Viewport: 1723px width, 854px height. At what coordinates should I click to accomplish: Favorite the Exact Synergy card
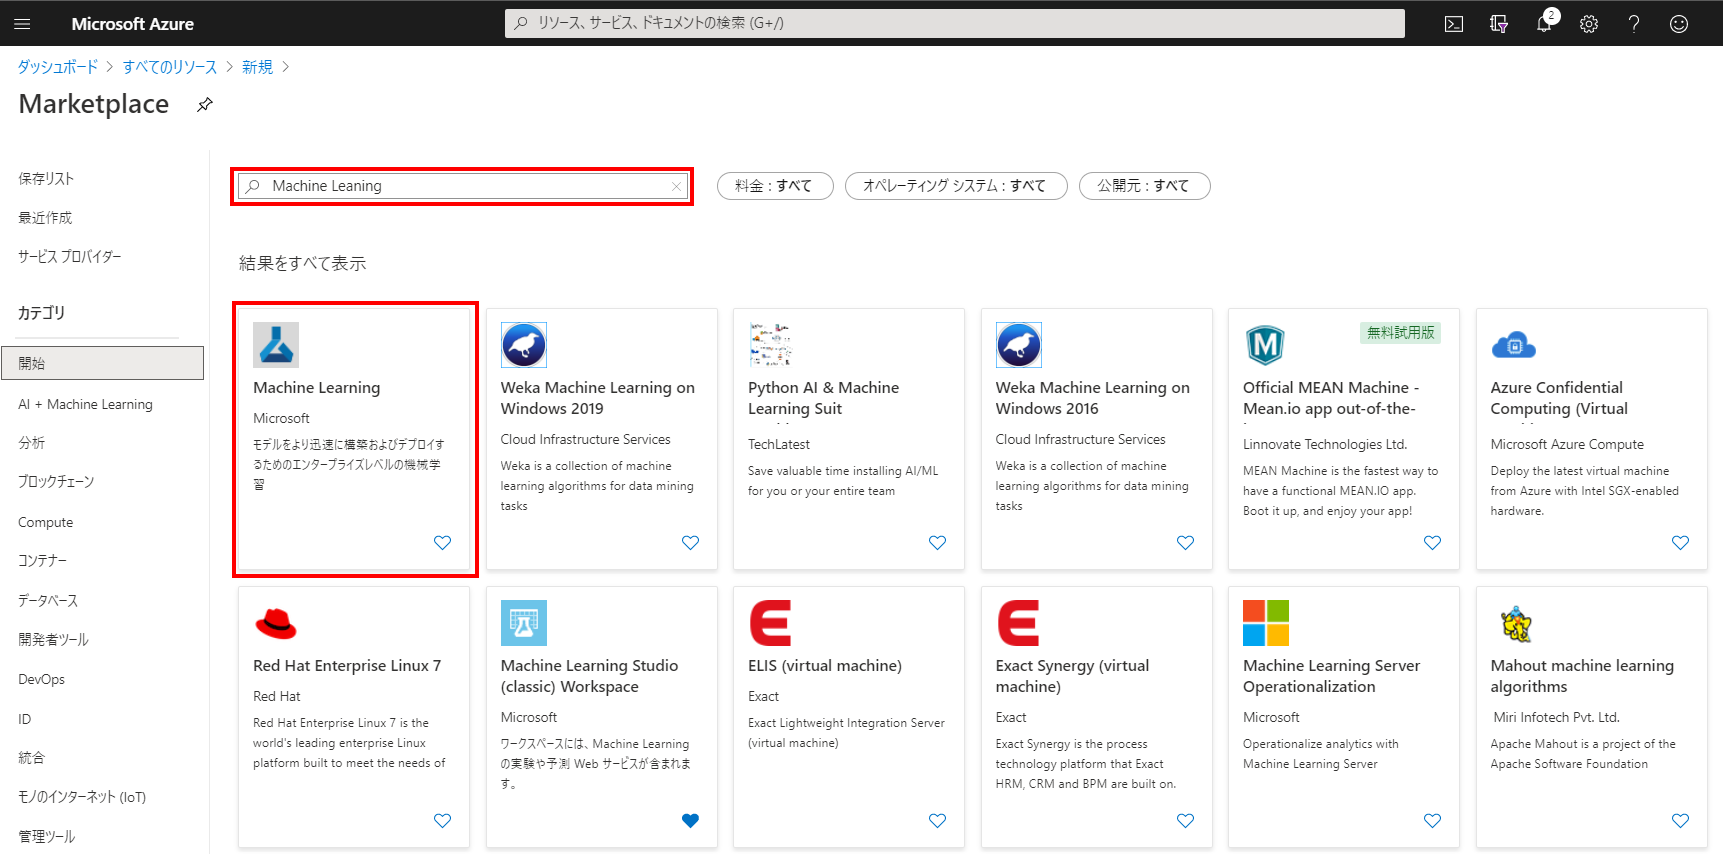pyautogui.click(x=1185, y=821)
